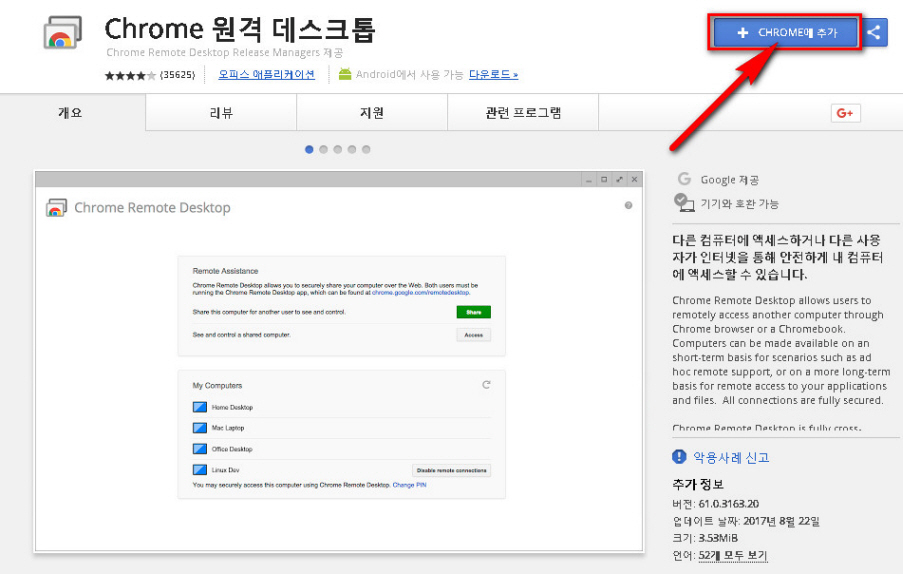Click the 기기와 호환 가능 text
903x574 pixels.
[739, 204]
